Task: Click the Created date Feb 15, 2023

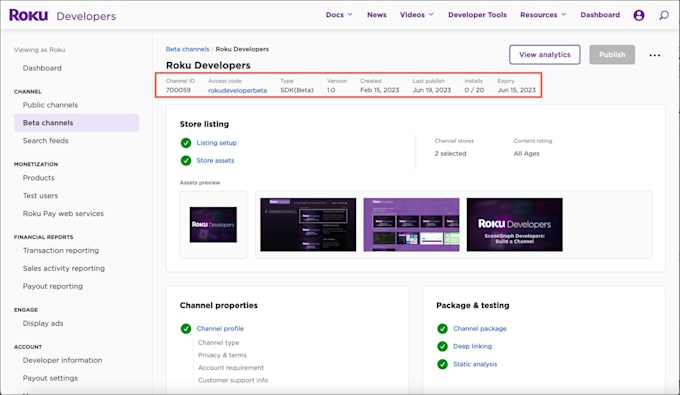Action: click(379, 90)
